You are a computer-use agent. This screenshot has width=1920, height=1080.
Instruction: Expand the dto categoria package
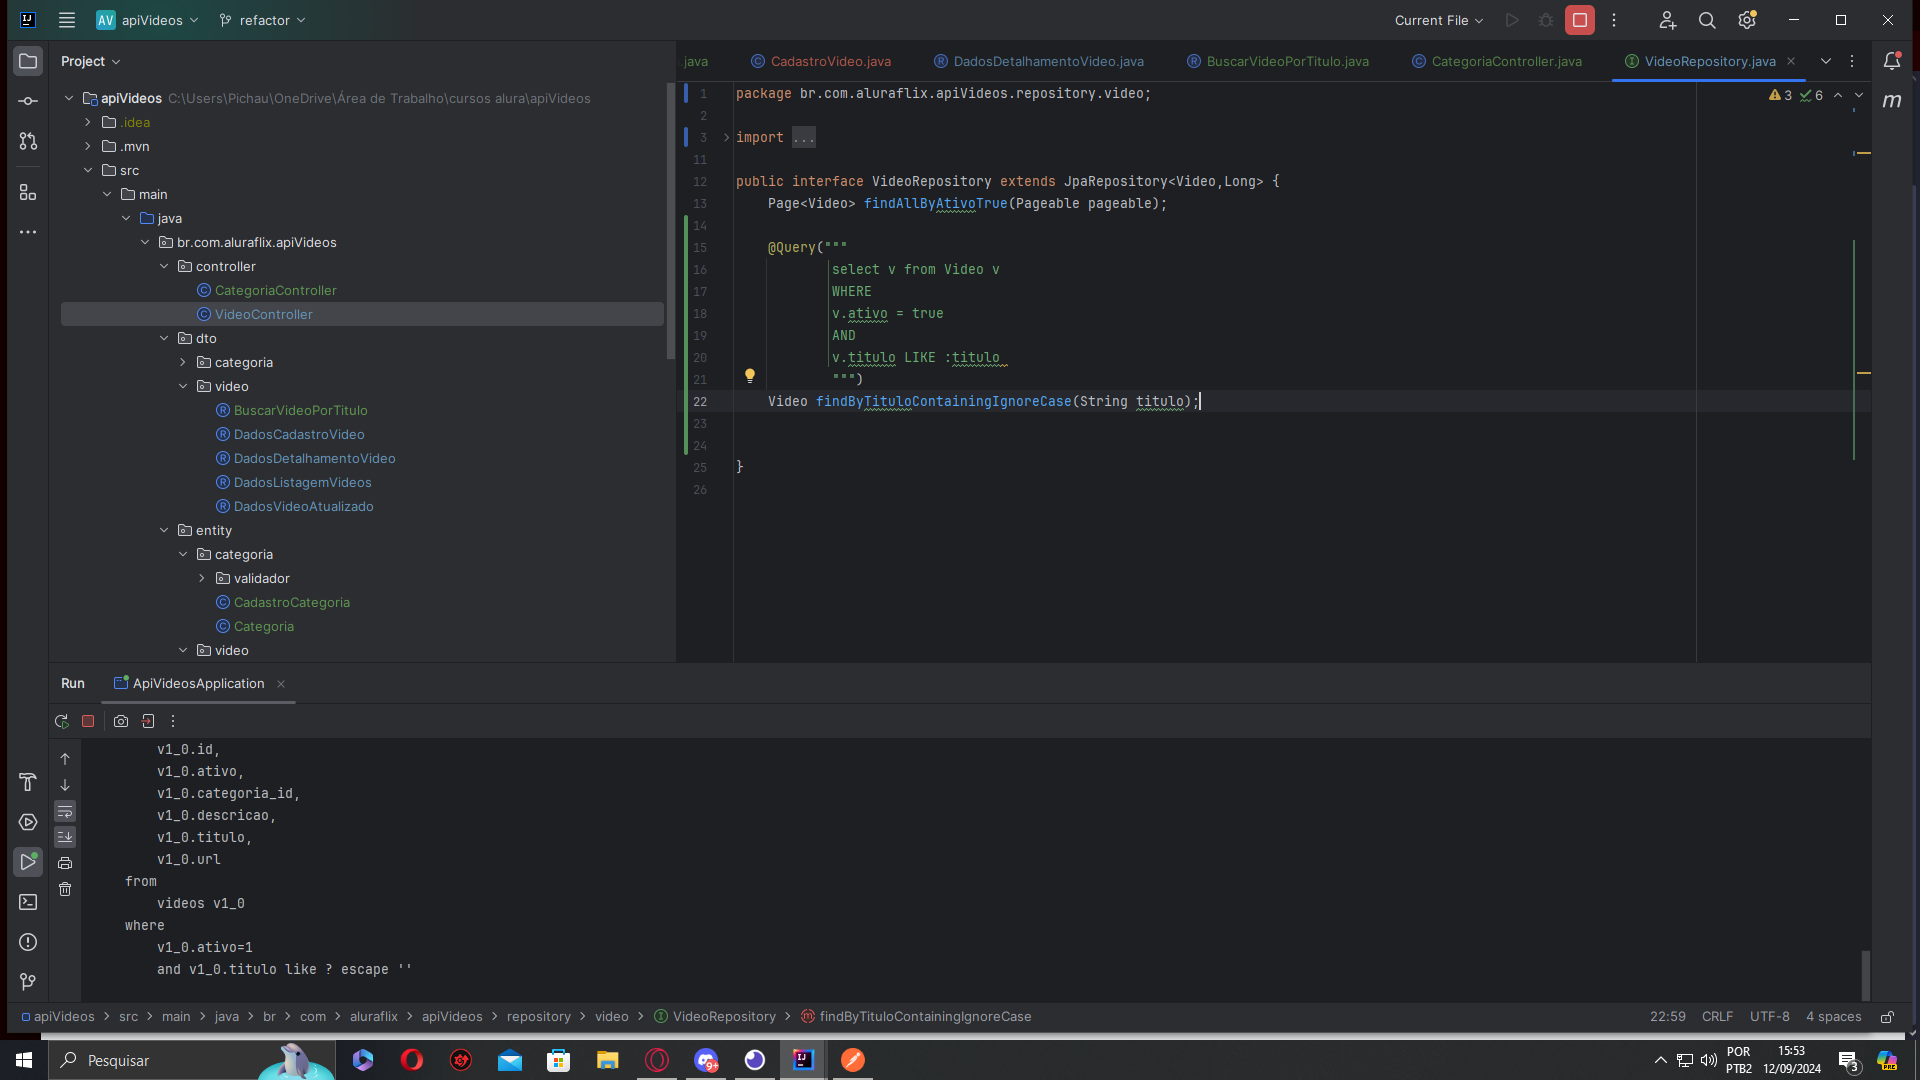(x=183, y=362)
